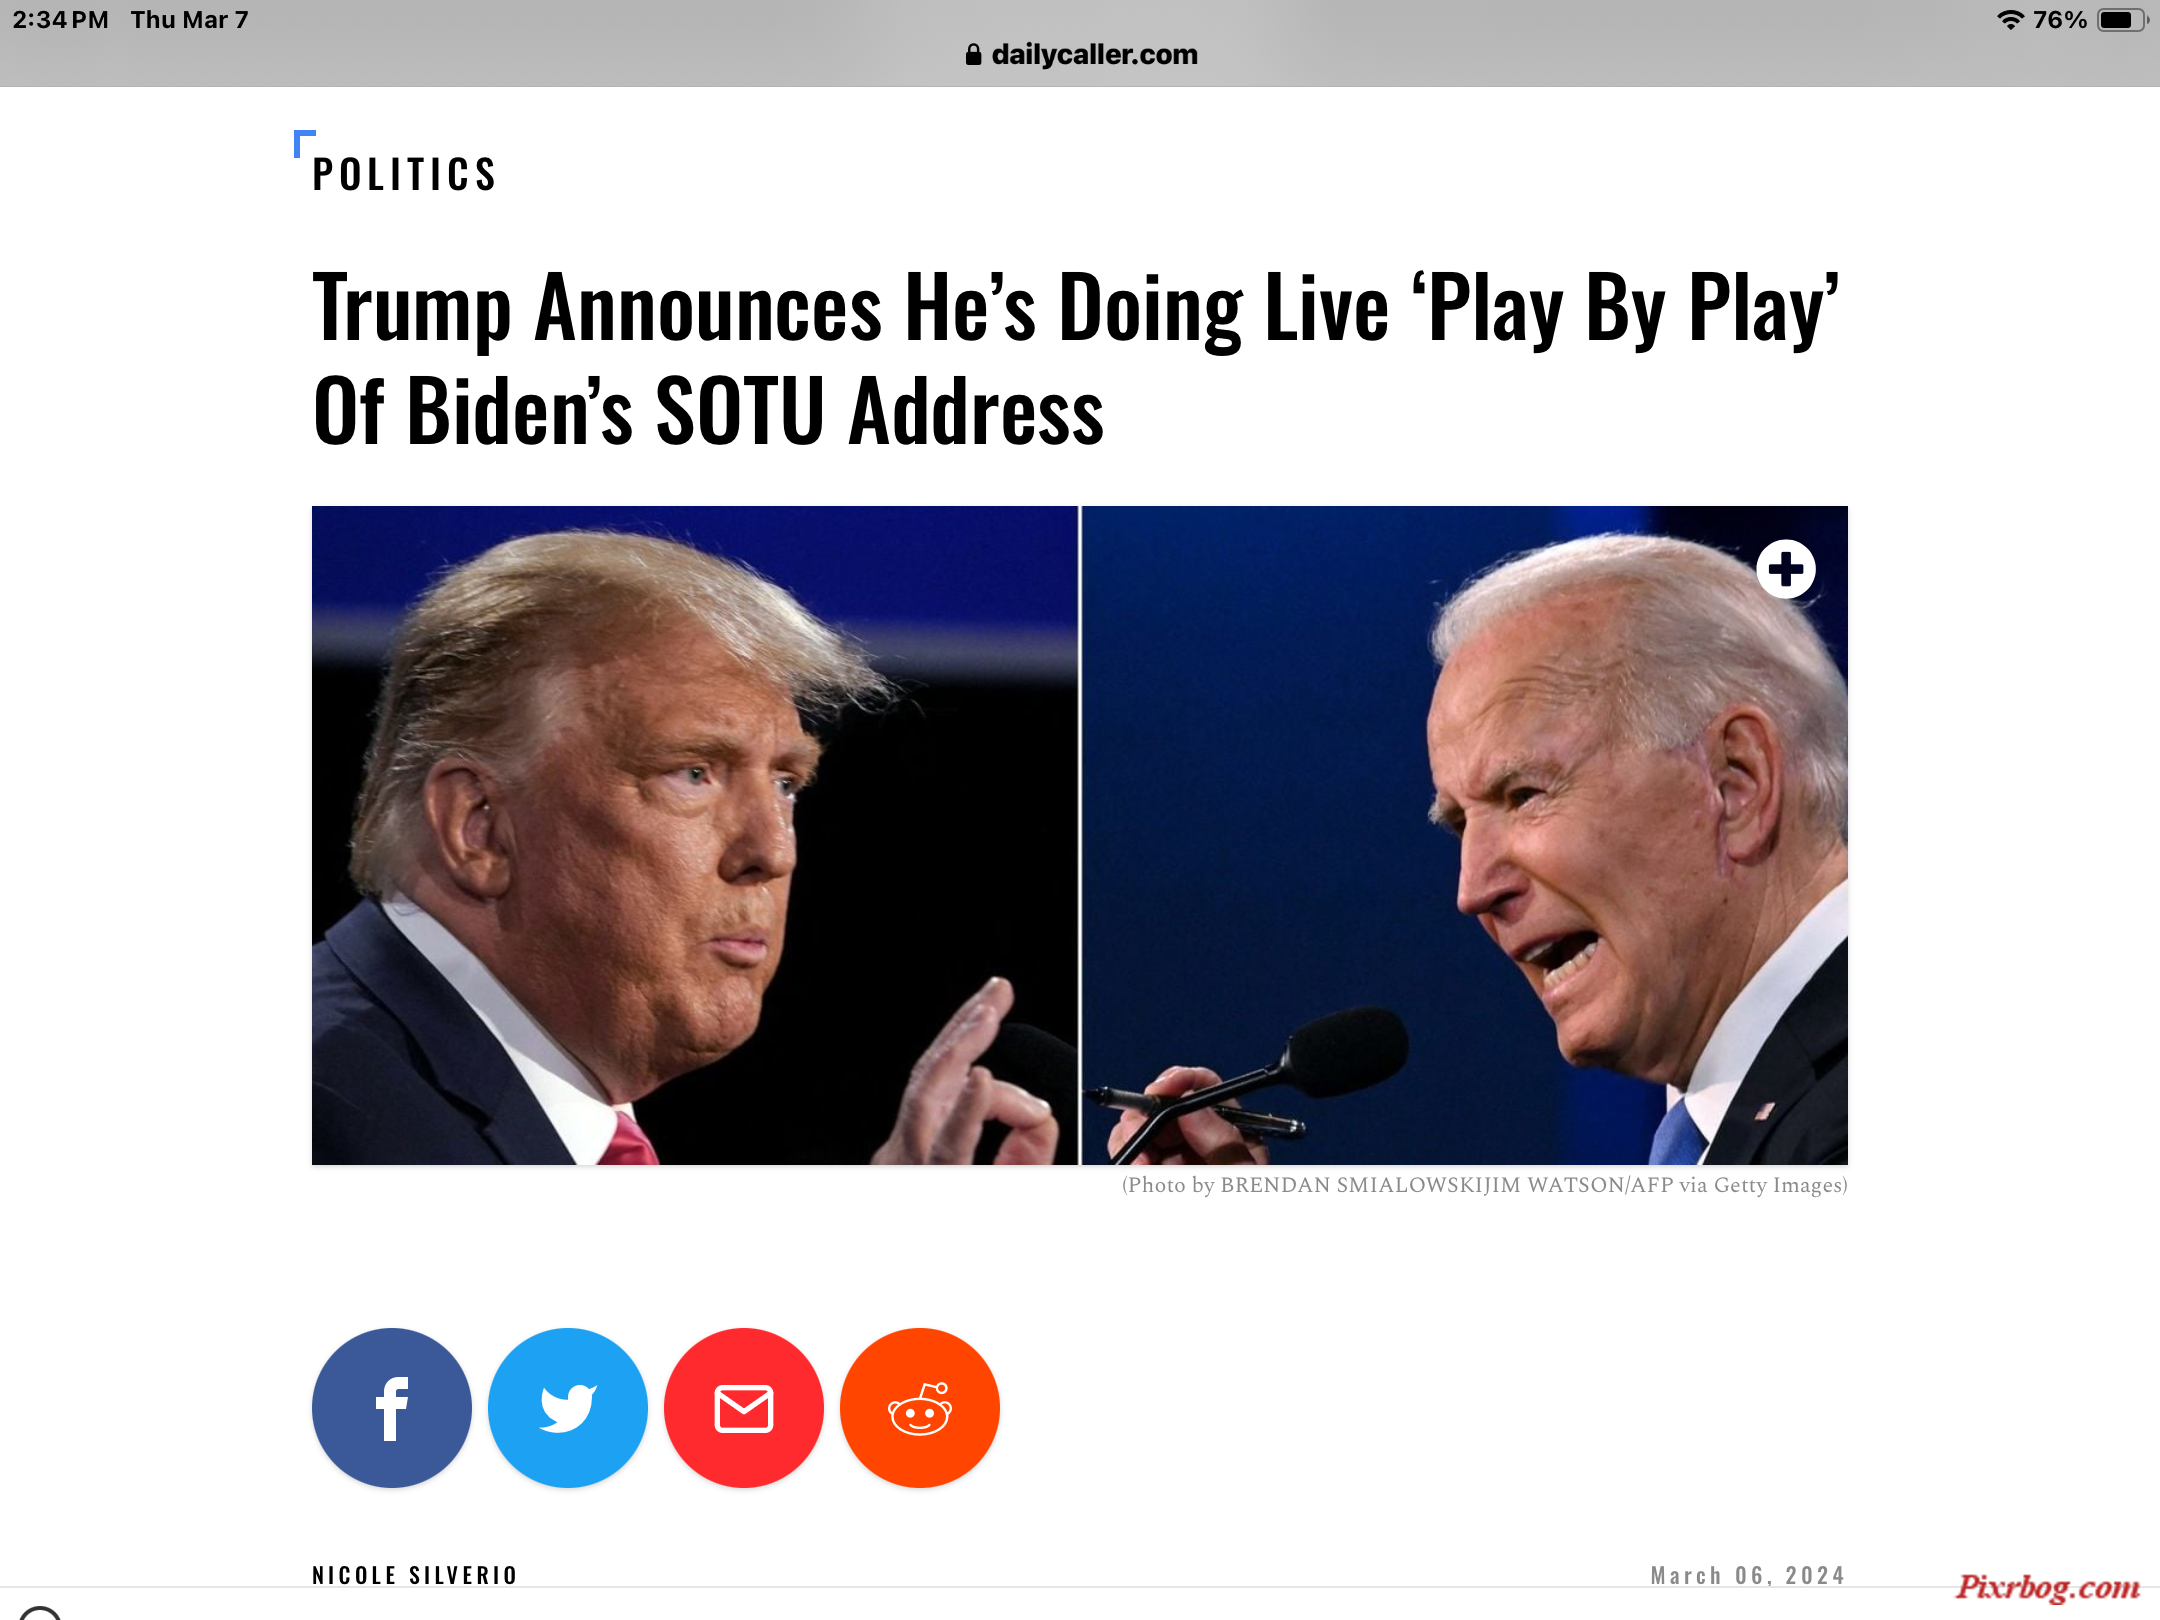Viewport: 2160px width, 1620px height.
Task: Tap the Thu Mar 7 date
Action: (189, 20)
